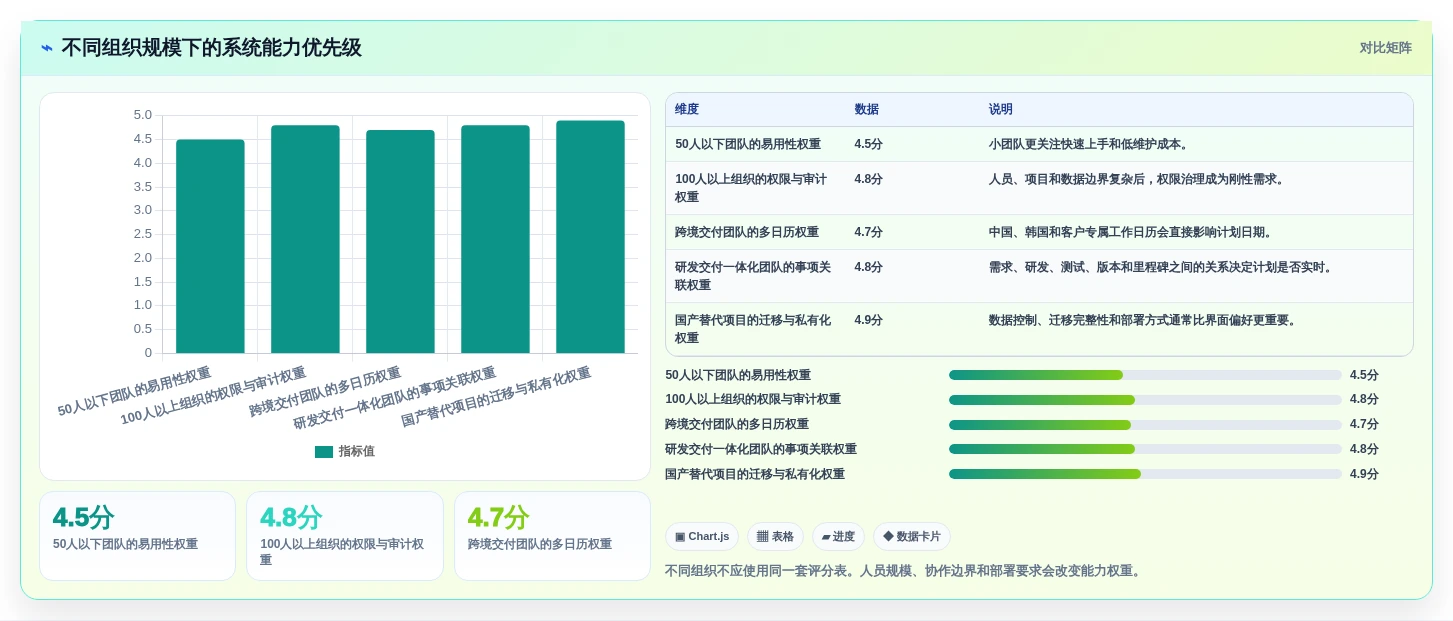Click the bar for 100人以上组织的权限与审计权重
Screen dimensions: 1453x621
(x=305, y=239)
